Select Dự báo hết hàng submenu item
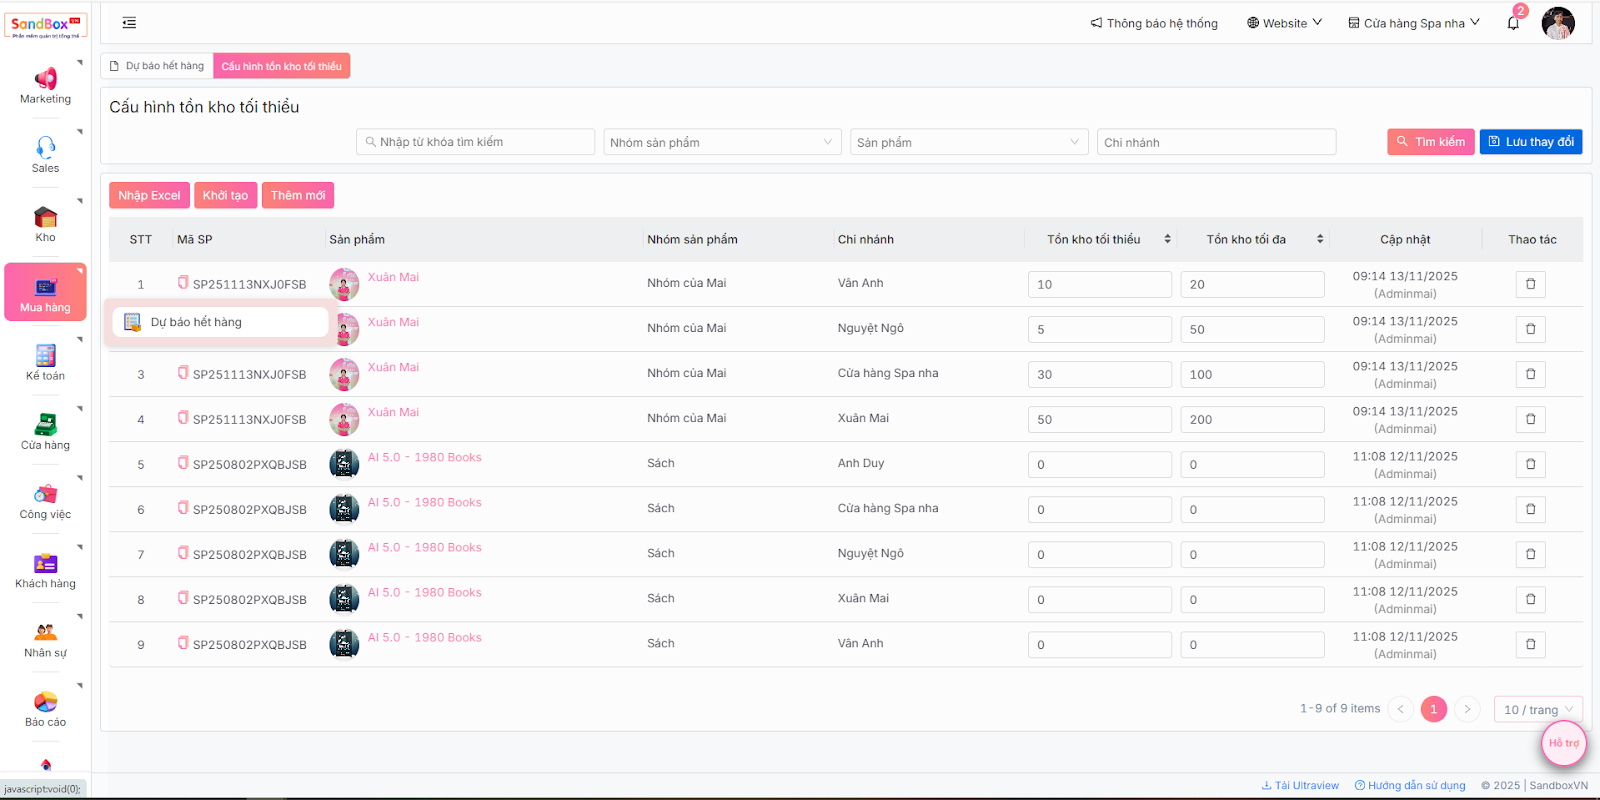1600x800 pixels. coord(196,322)
